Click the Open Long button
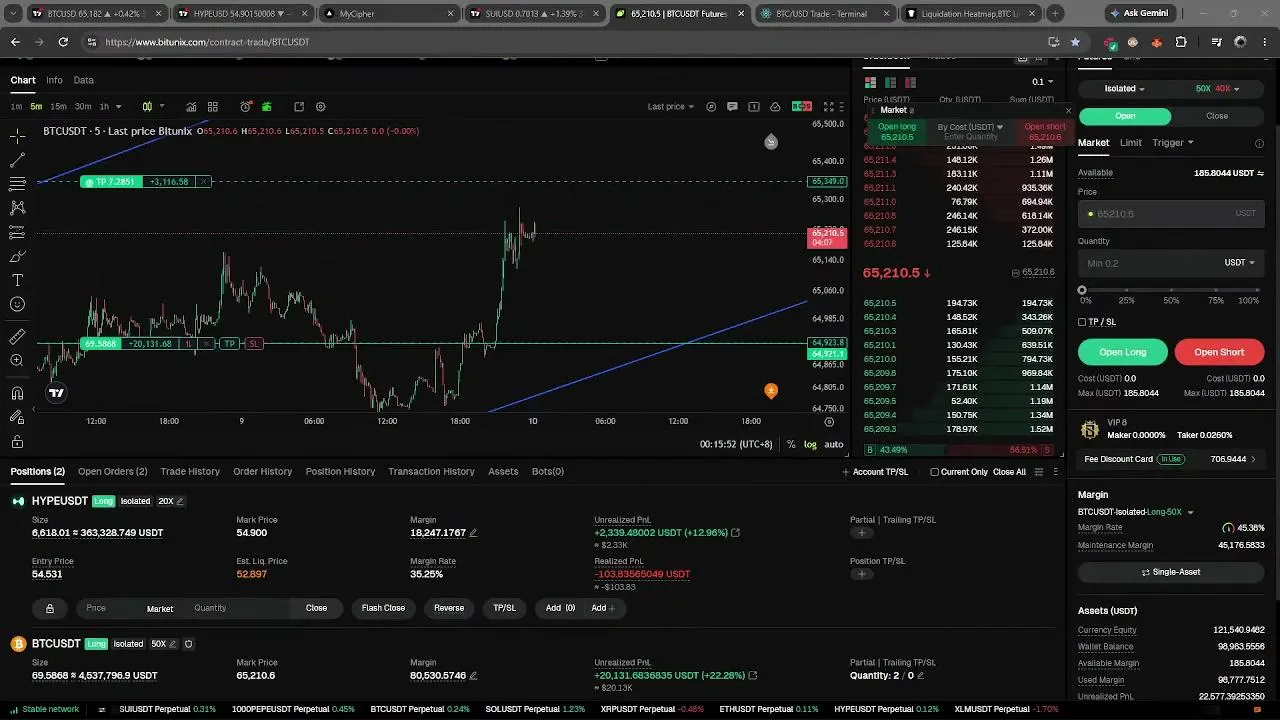Viewport: 1280px width, 720px height. click(1123, 352)
